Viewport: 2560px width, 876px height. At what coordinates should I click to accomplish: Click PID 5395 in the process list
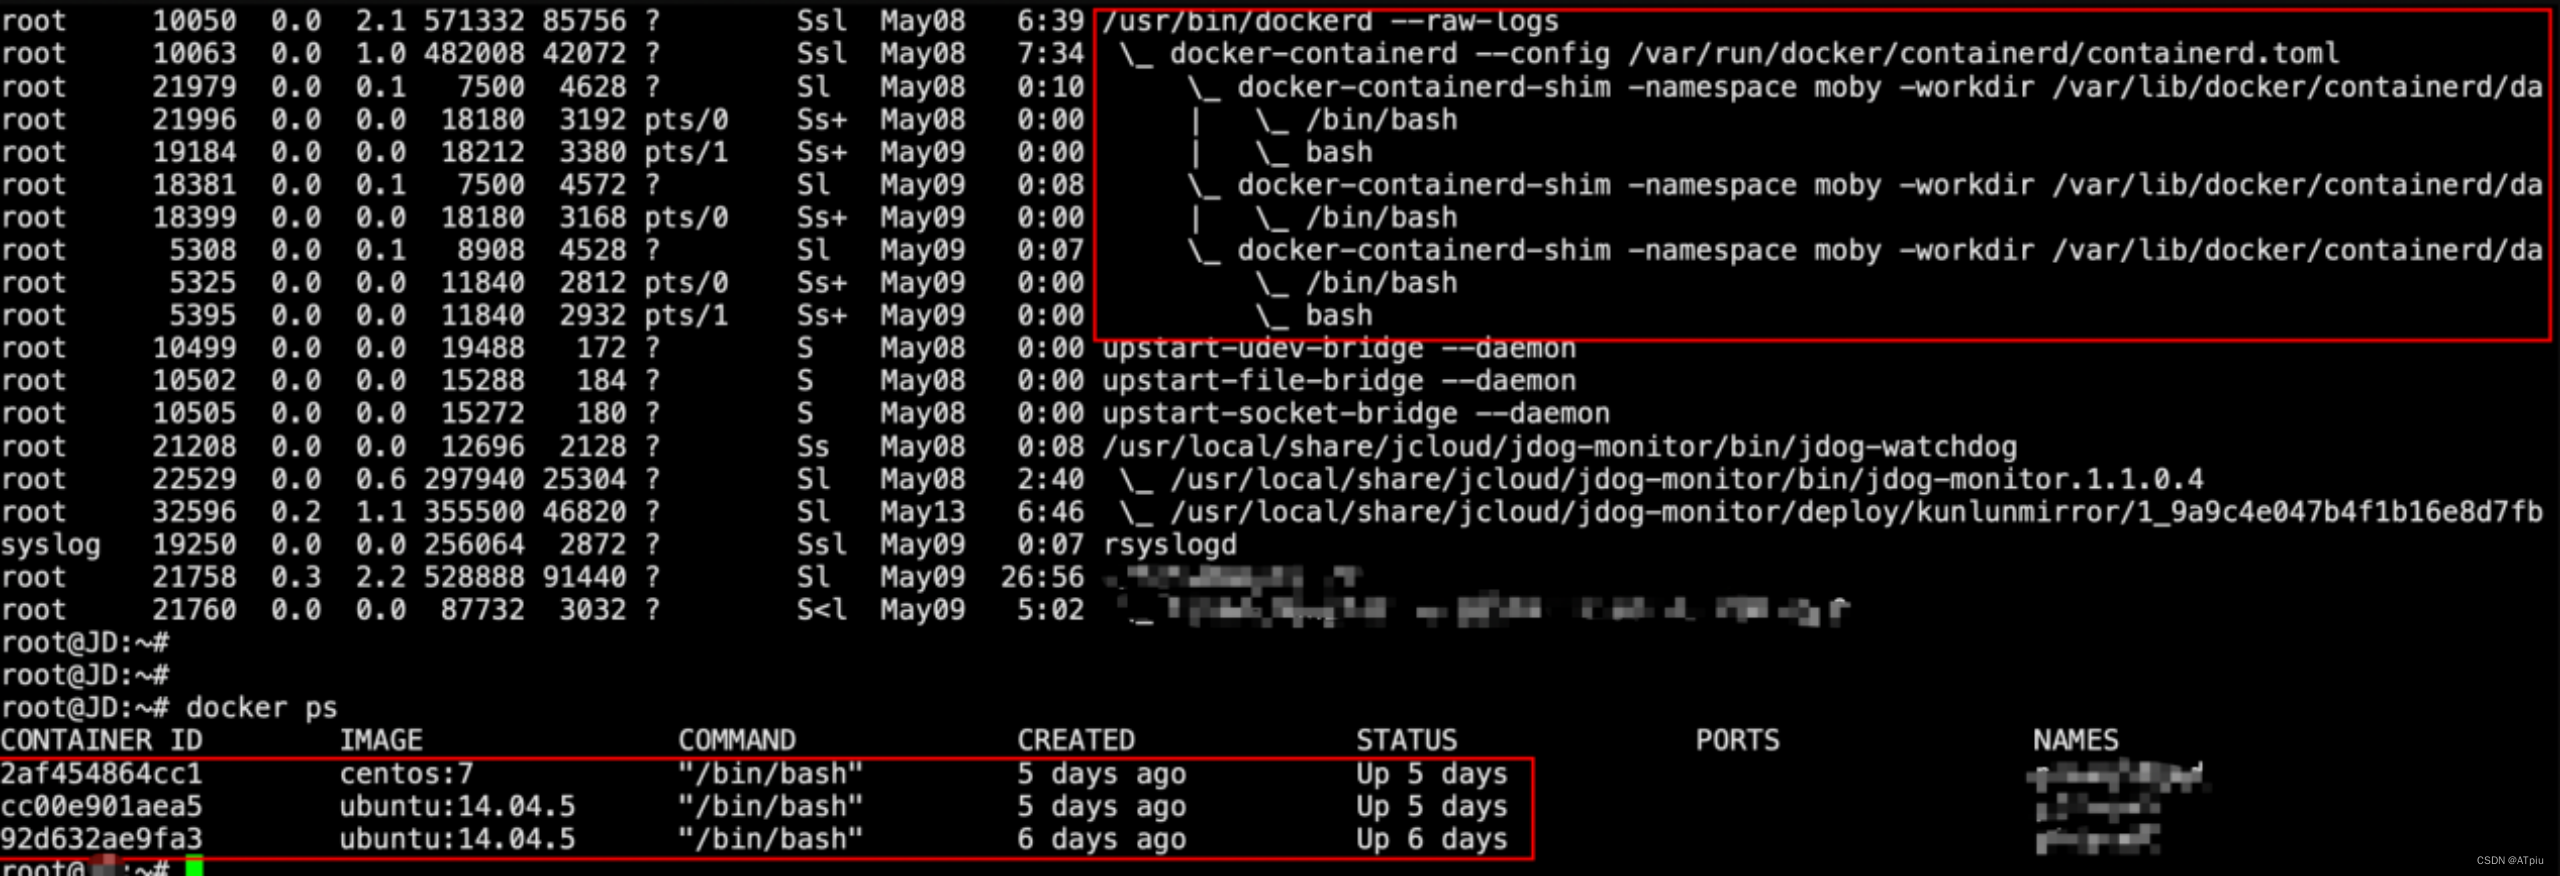point(203,315)
